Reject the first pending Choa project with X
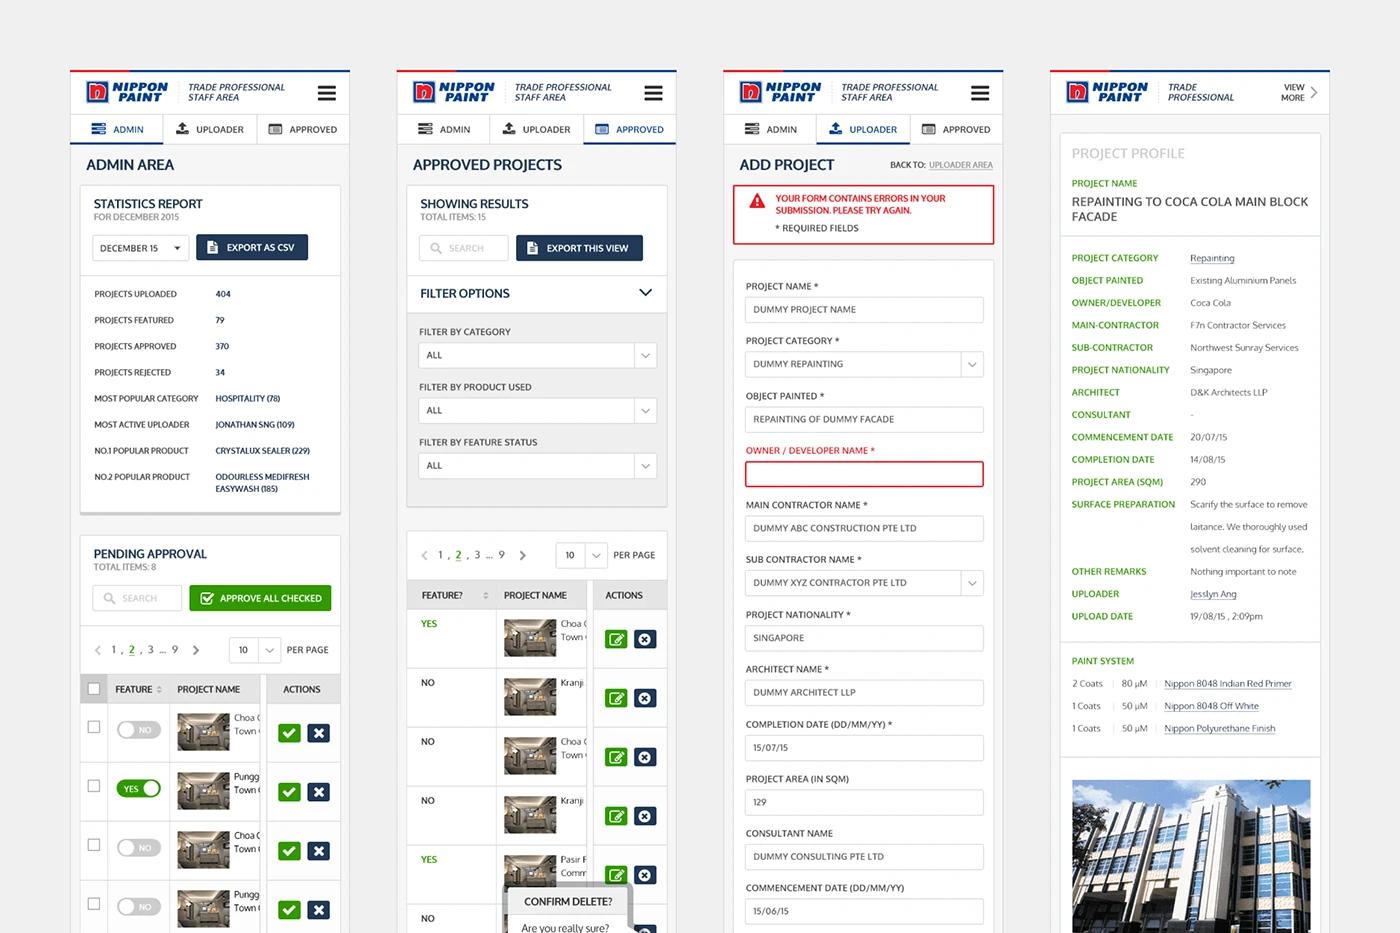 coord(318,733)
